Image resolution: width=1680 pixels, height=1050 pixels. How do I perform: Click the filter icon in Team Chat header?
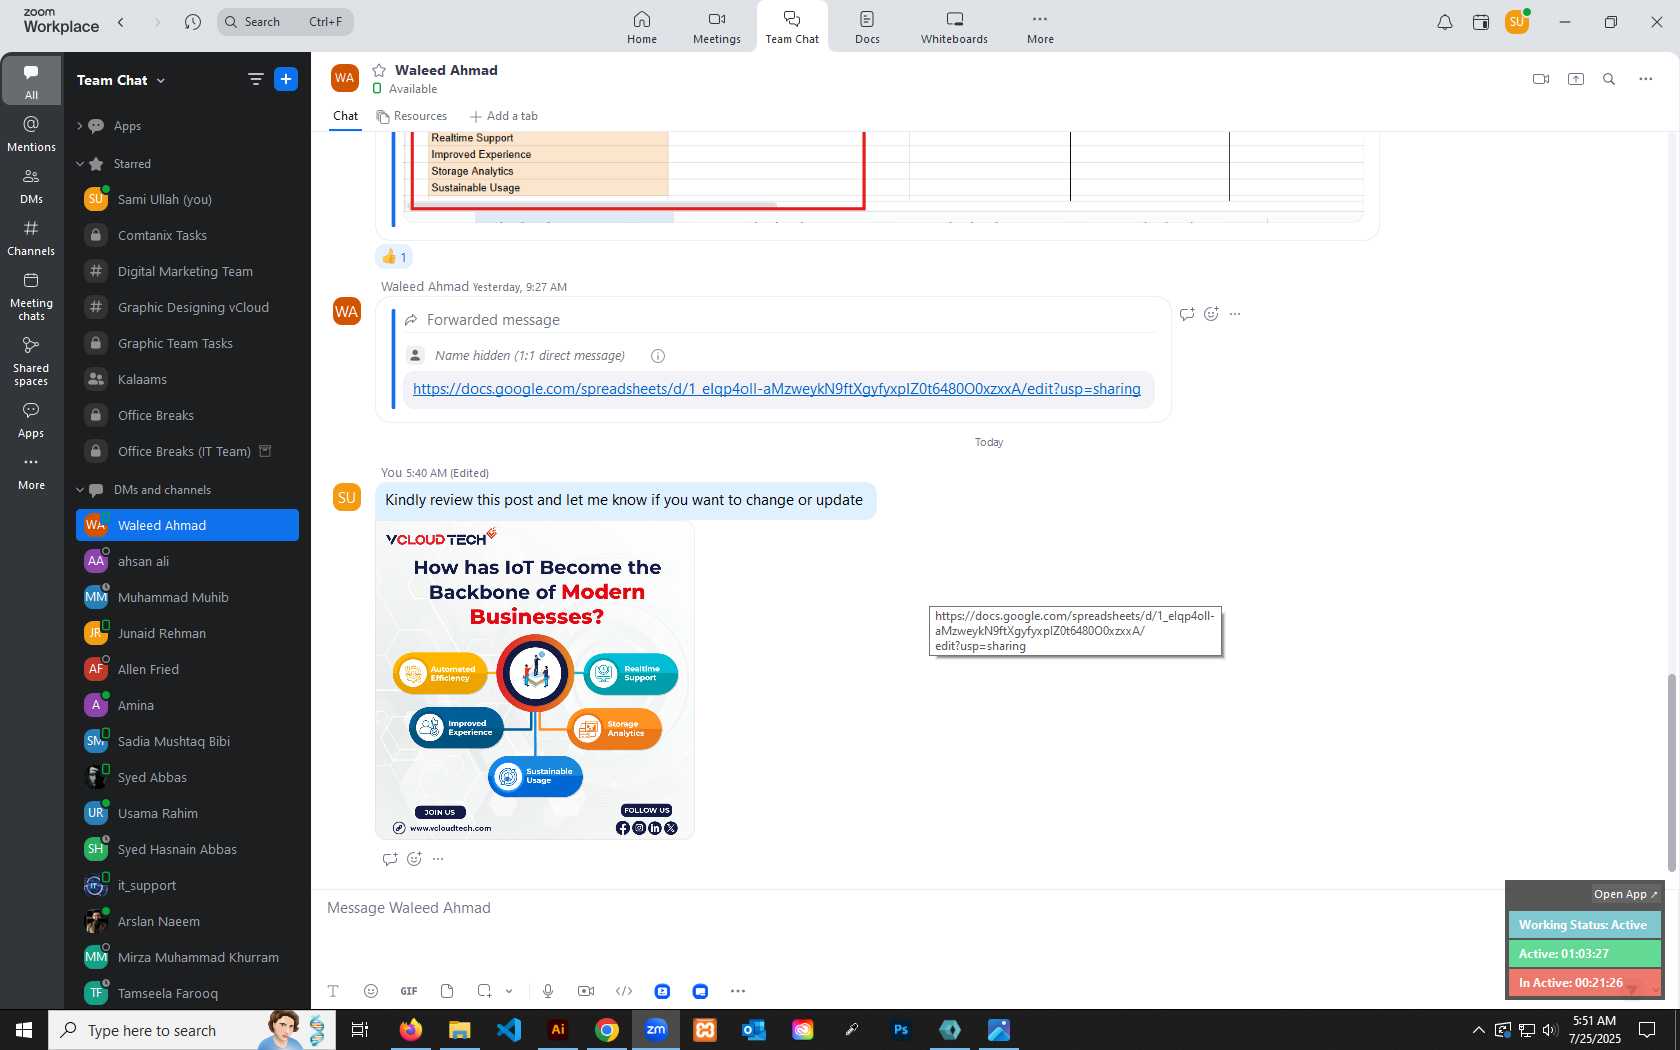click(x=256, y=79)
